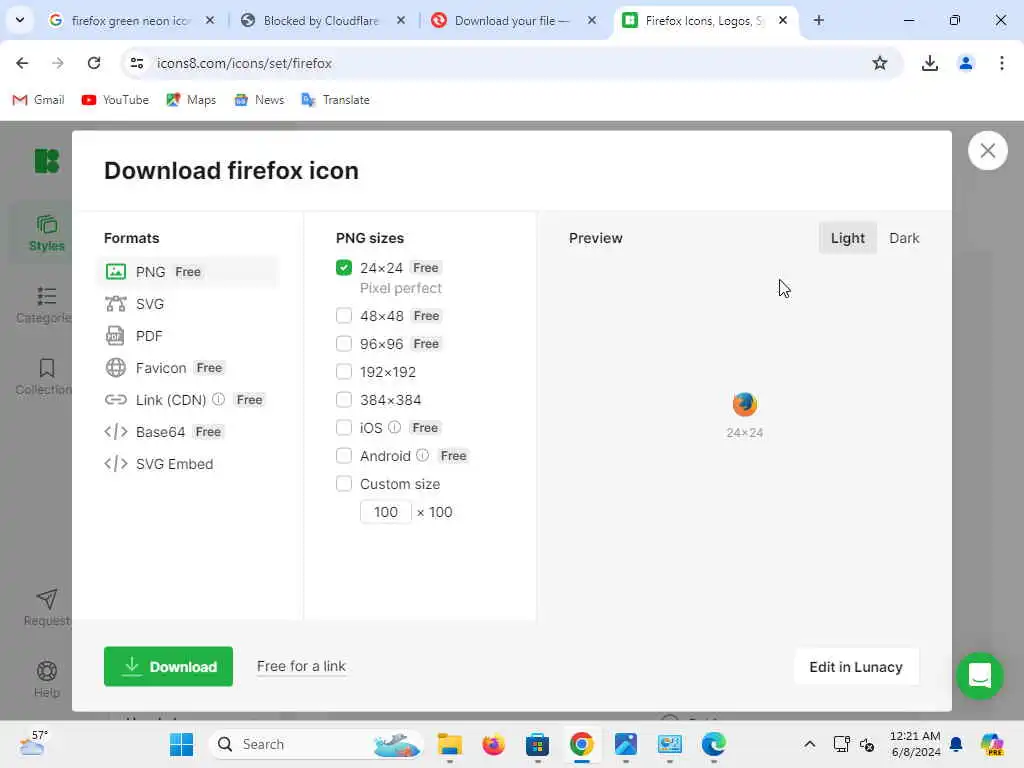Switch to the Download your file tab
The image size is (1024, 768).
click(x=515, y=21)
